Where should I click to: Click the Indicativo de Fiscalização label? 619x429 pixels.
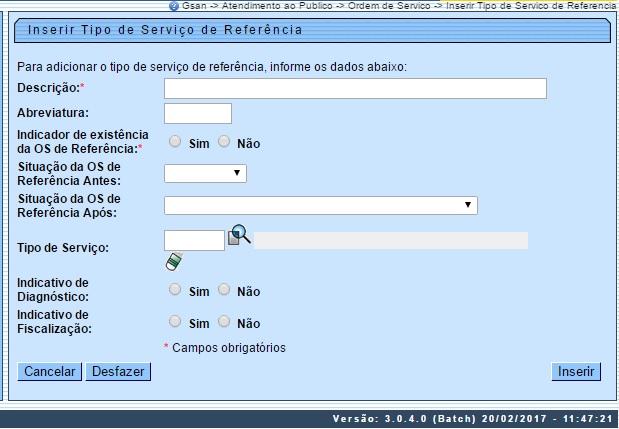[54, 322]
